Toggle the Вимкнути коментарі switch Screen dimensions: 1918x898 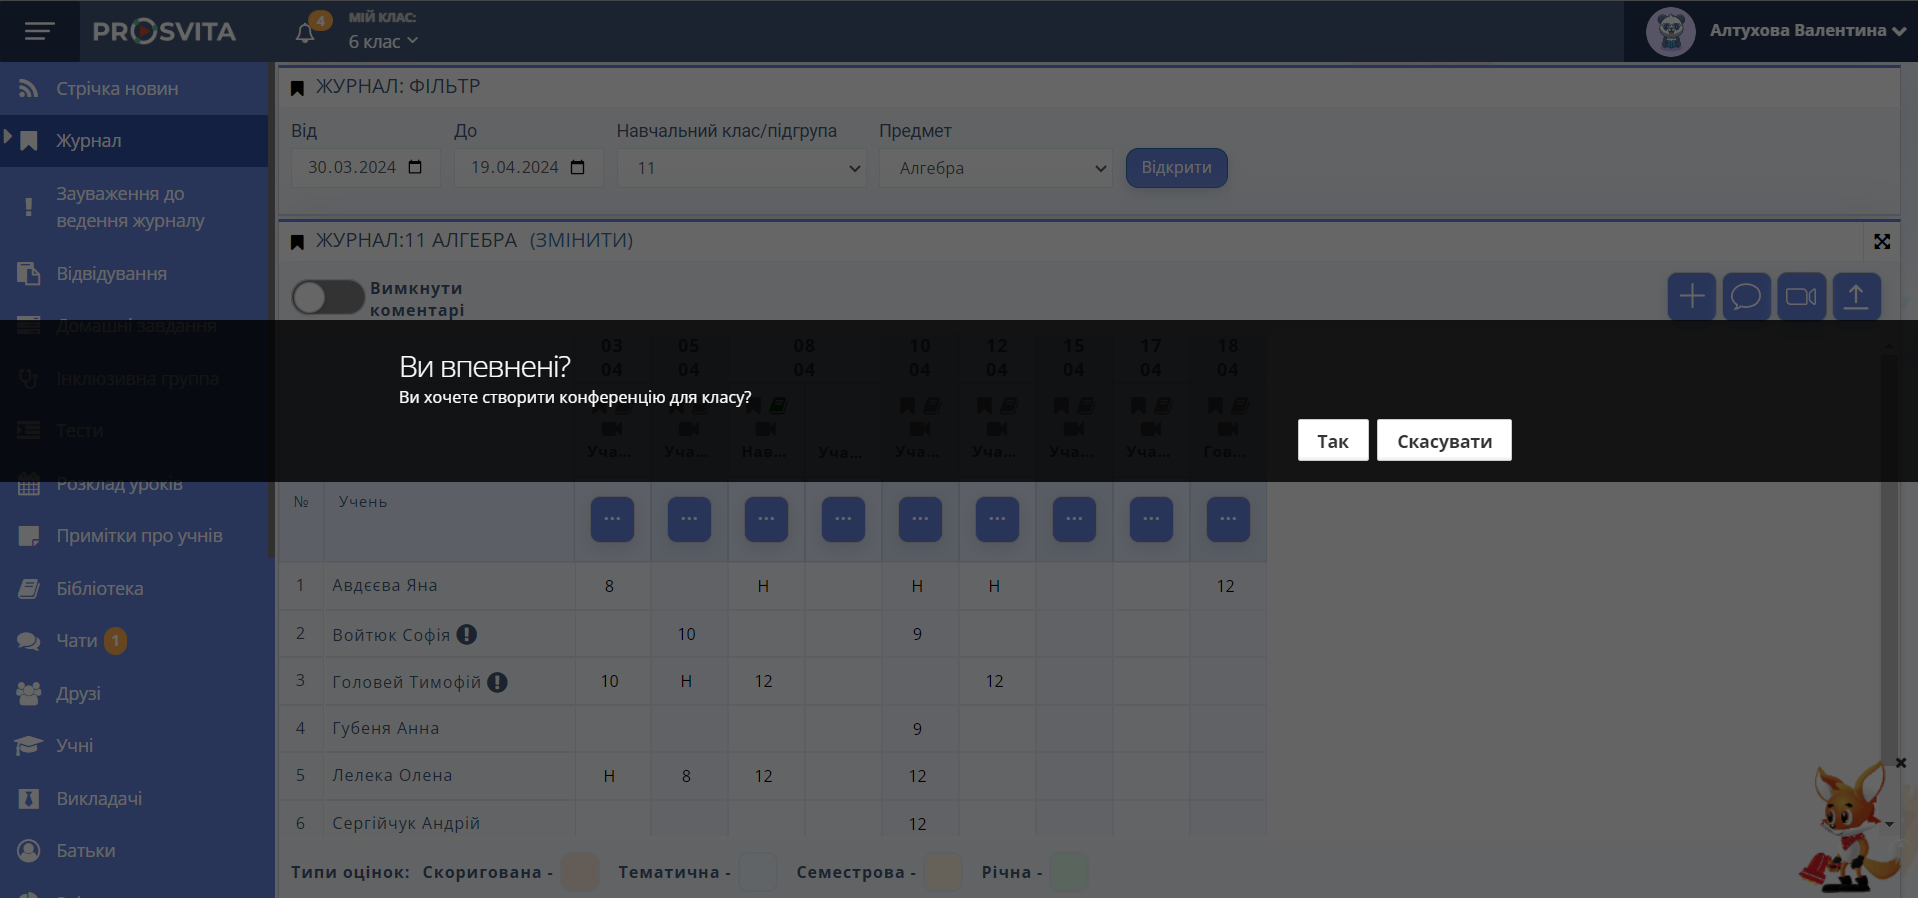coord(327,297)
